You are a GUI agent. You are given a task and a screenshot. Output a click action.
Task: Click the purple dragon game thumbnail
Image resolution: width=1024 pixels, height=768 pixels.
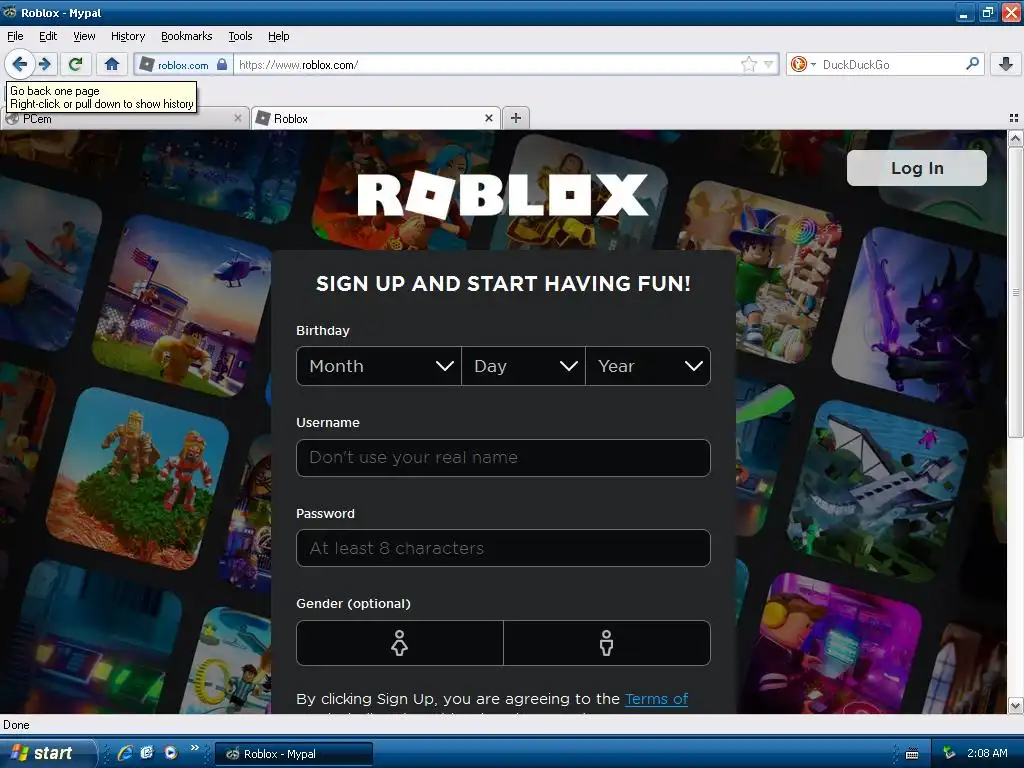click(x=920, y=318)
